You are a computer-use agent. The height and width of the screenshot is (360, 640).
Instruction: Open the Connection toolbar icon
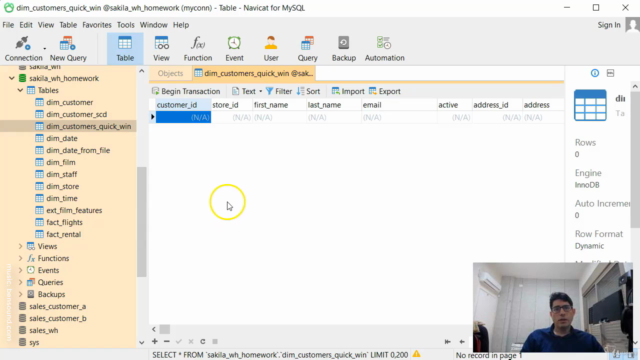coord(23,48)
